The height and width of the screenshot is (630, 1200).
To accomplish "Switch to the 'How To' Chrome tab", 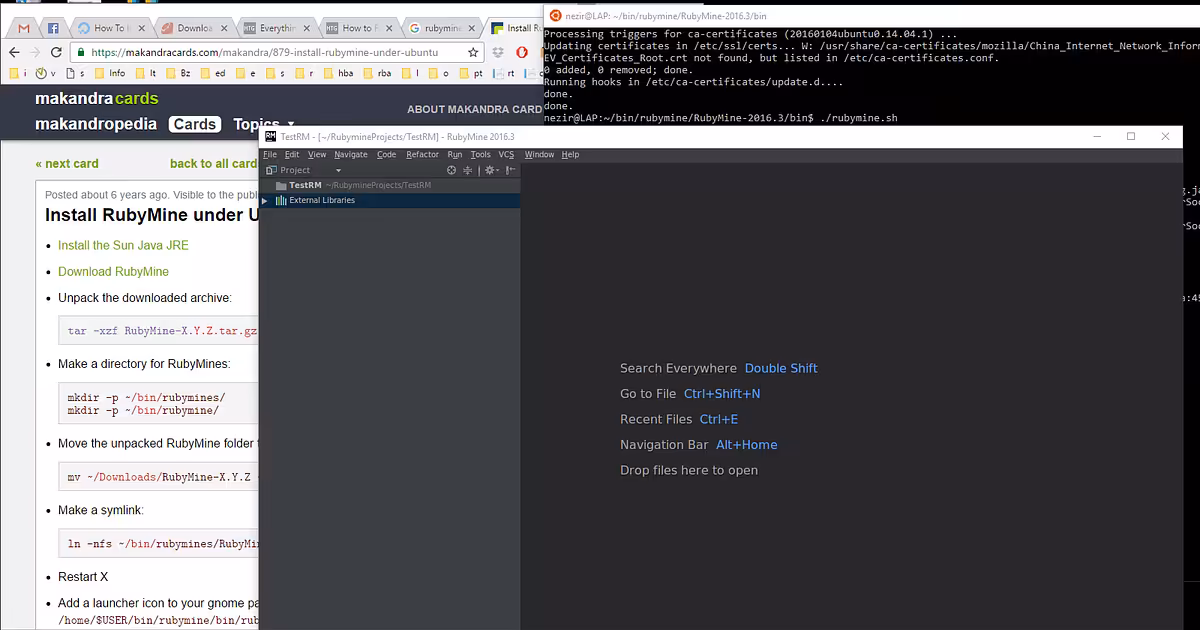I will click(110, 28).
